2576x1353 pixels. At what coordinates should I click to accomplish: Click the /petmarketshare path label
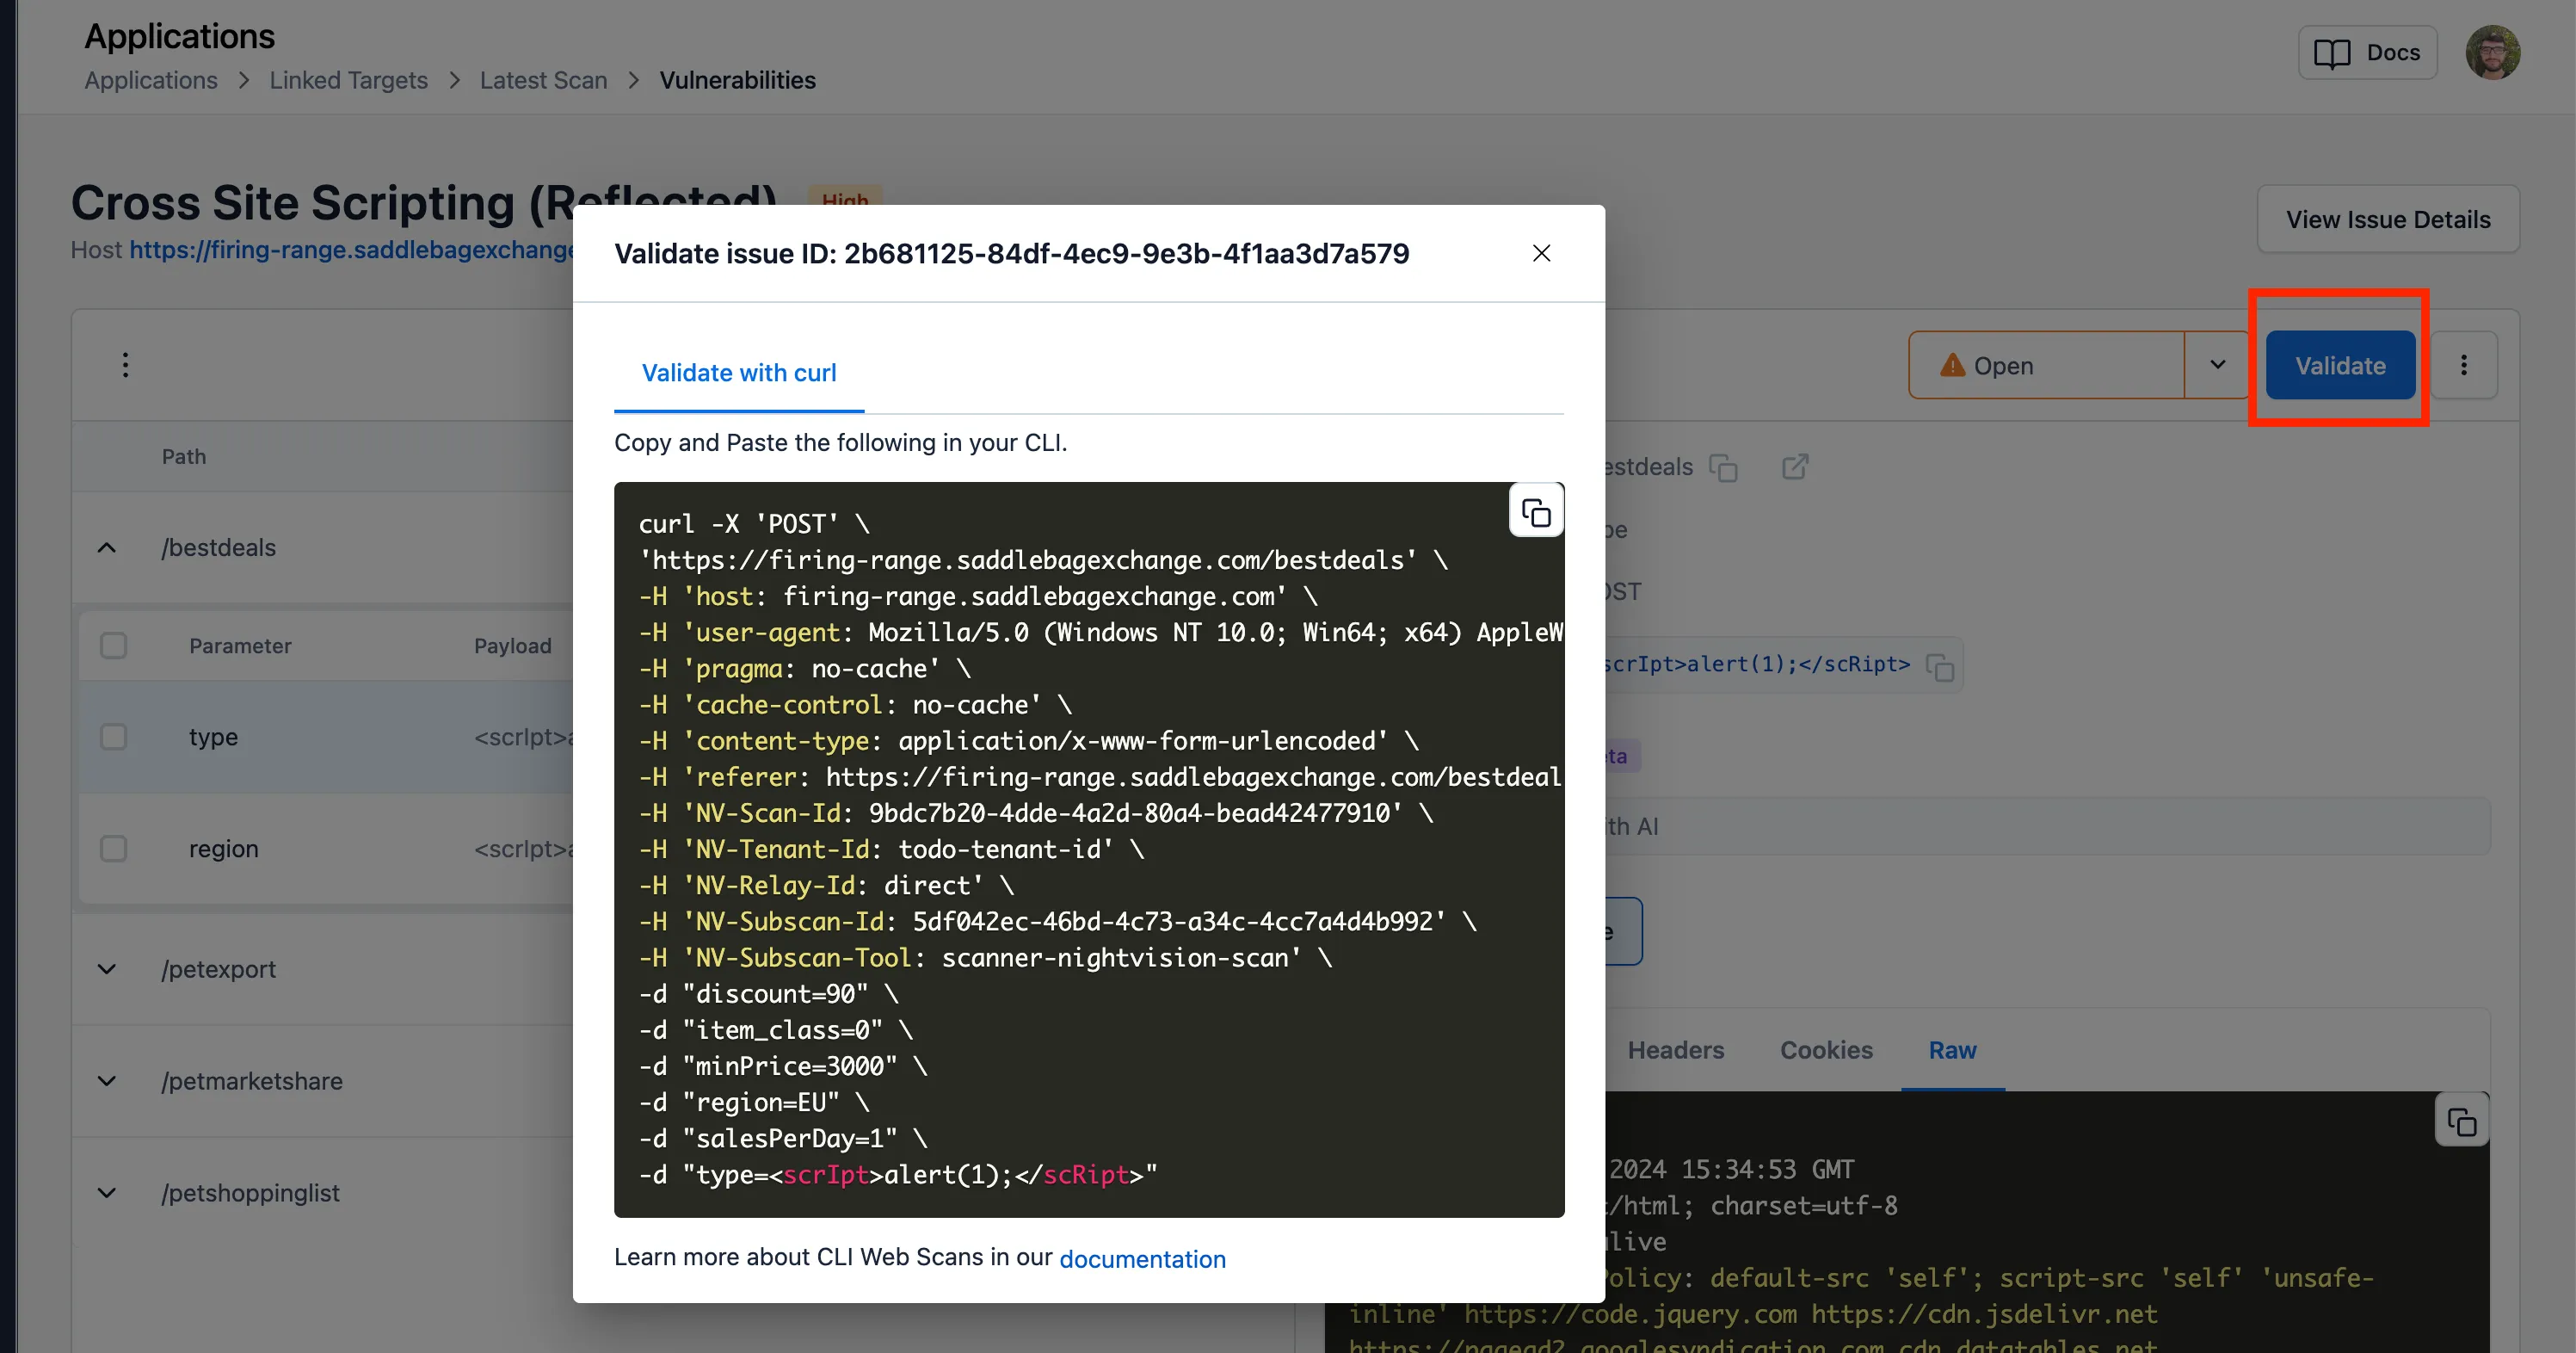pos(252,1081)
